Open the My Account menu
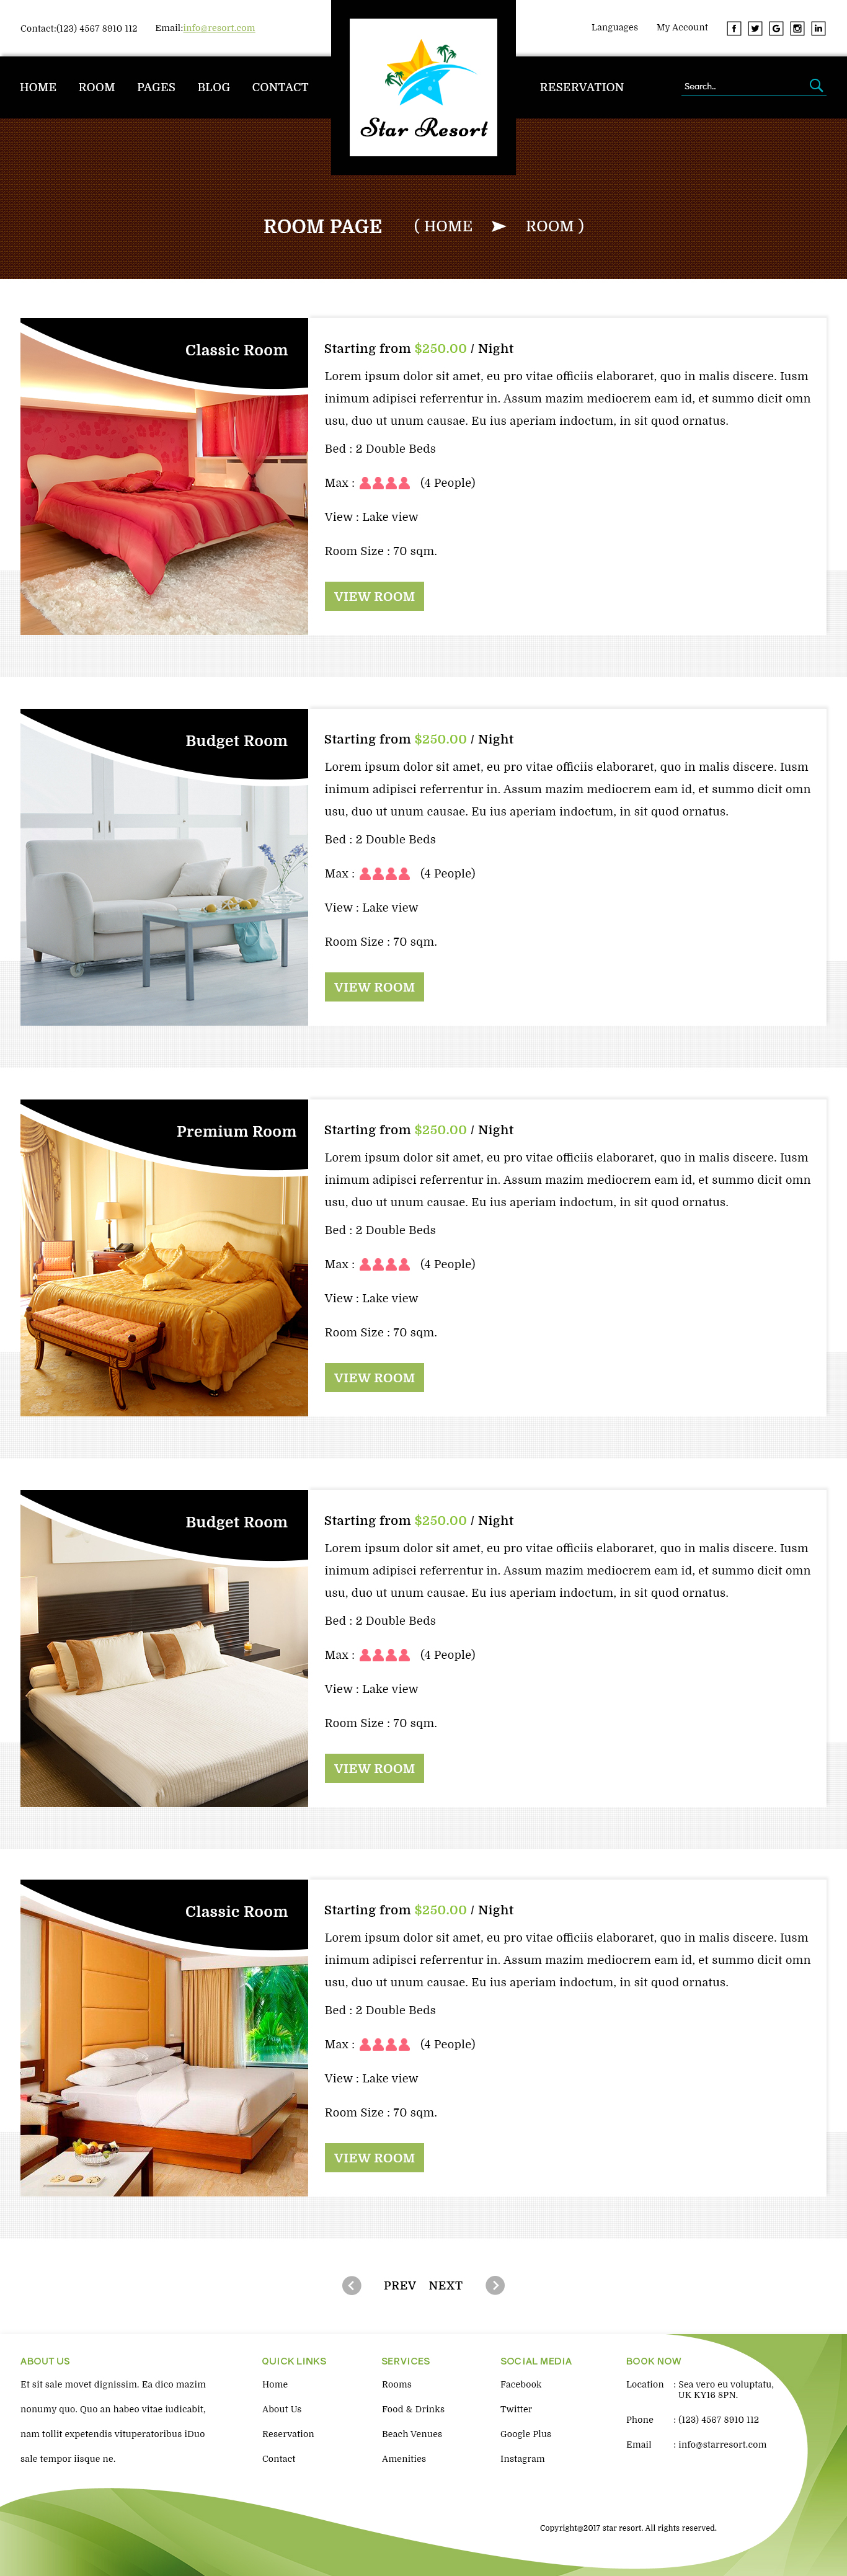The image size is (847, 2576). coord(682,27)
